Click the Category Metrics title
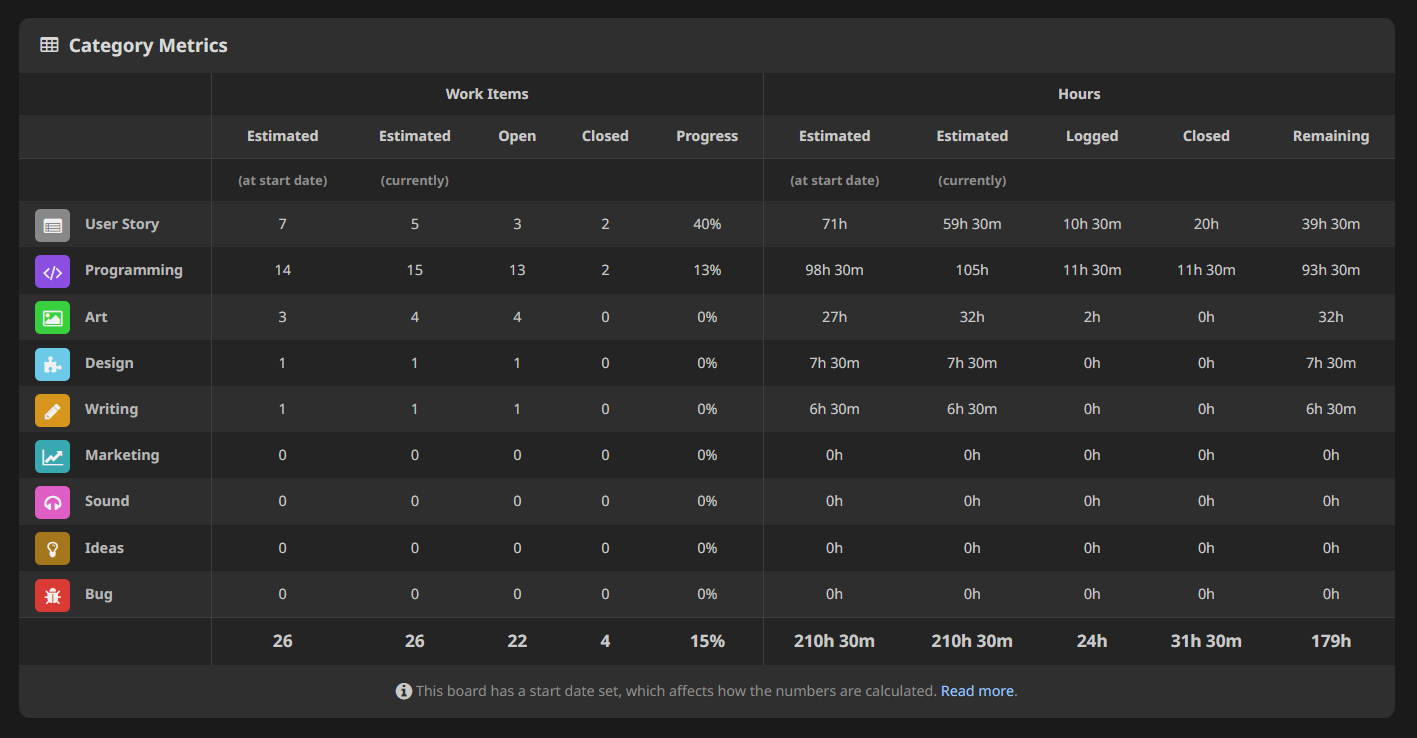Screen dimensions: 1417x738 (x=147, y=45)
